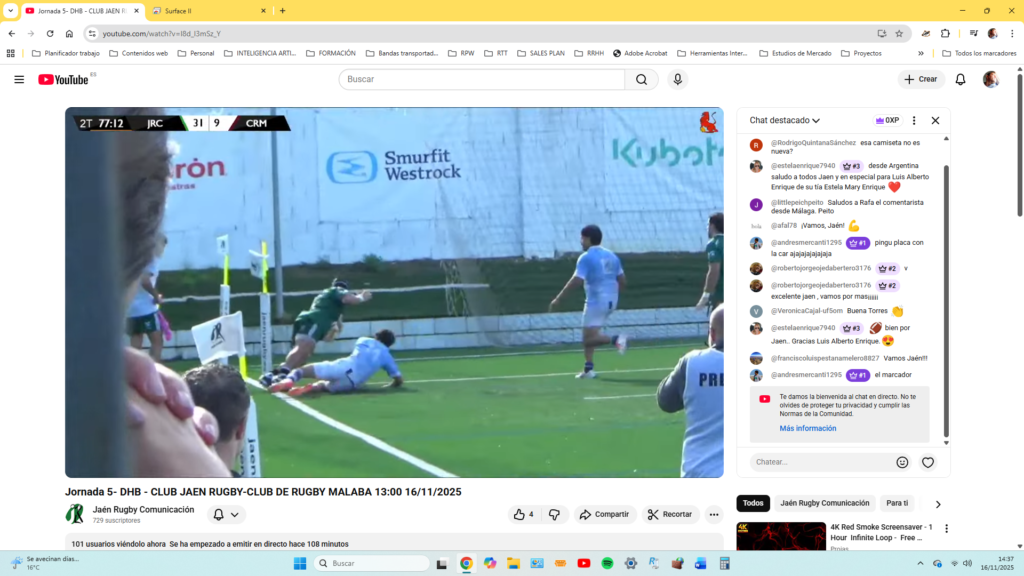
Task: Open more actions menu beside Recortar
Action: (x=714, y=514)
